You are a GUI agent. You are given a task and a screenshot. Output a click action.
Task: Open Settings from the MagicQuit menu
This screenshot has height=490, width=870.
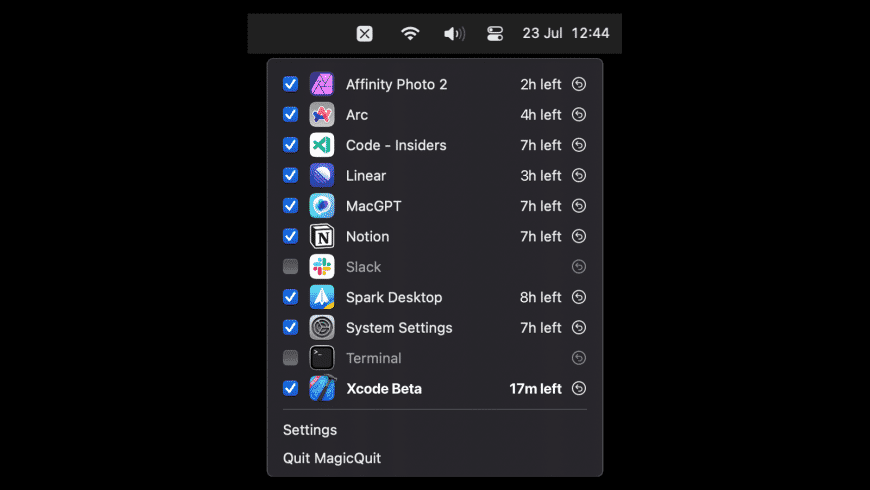[310, 430]
